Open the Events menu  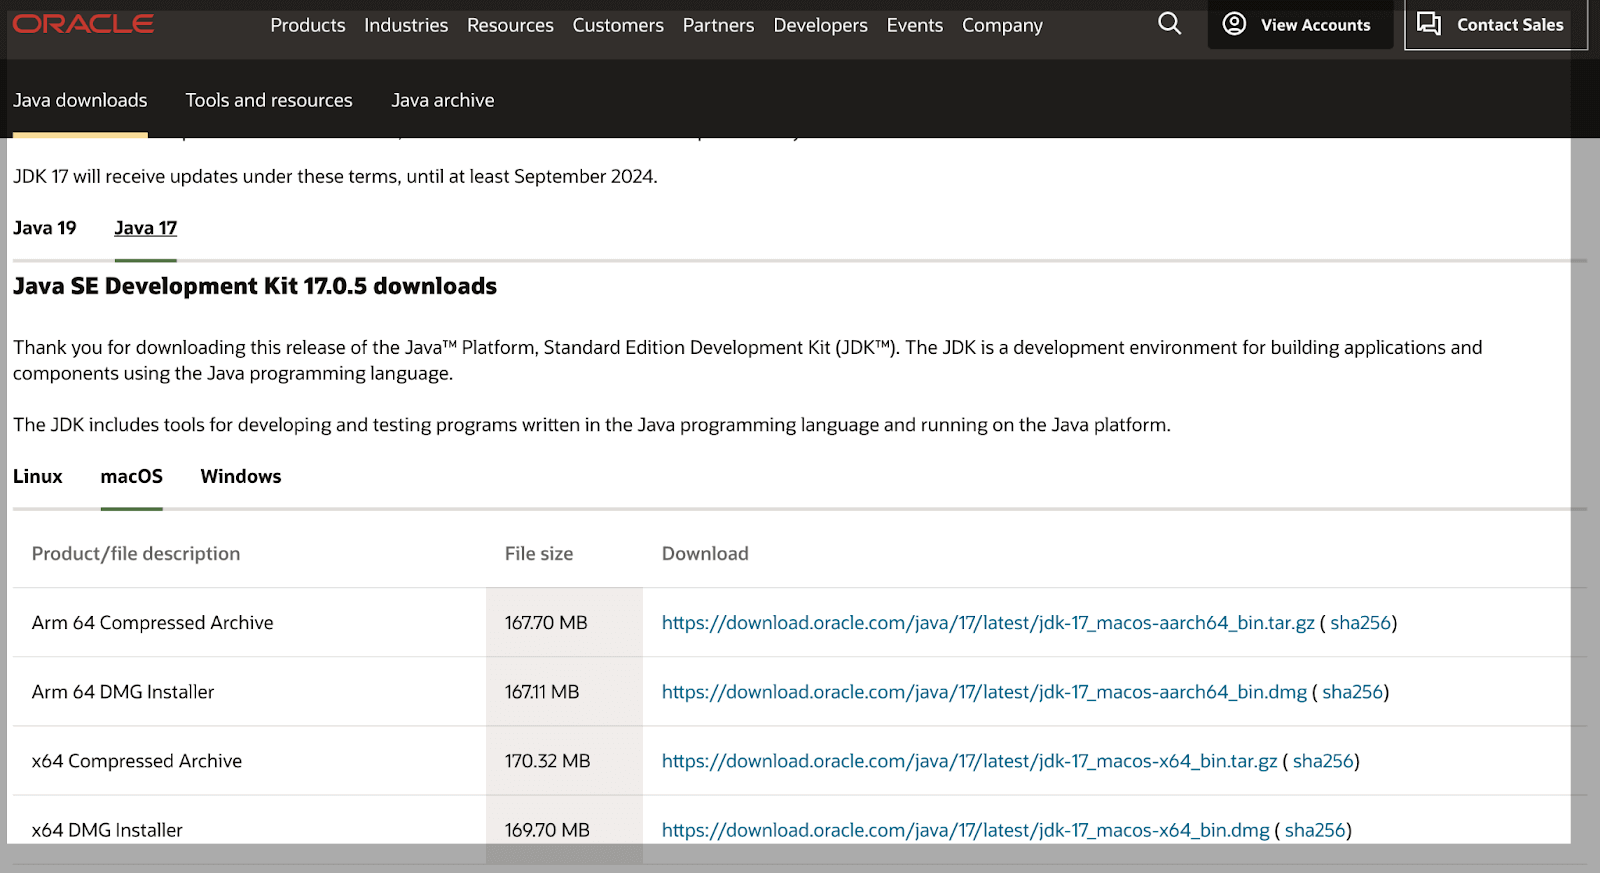tap(915, 25)
